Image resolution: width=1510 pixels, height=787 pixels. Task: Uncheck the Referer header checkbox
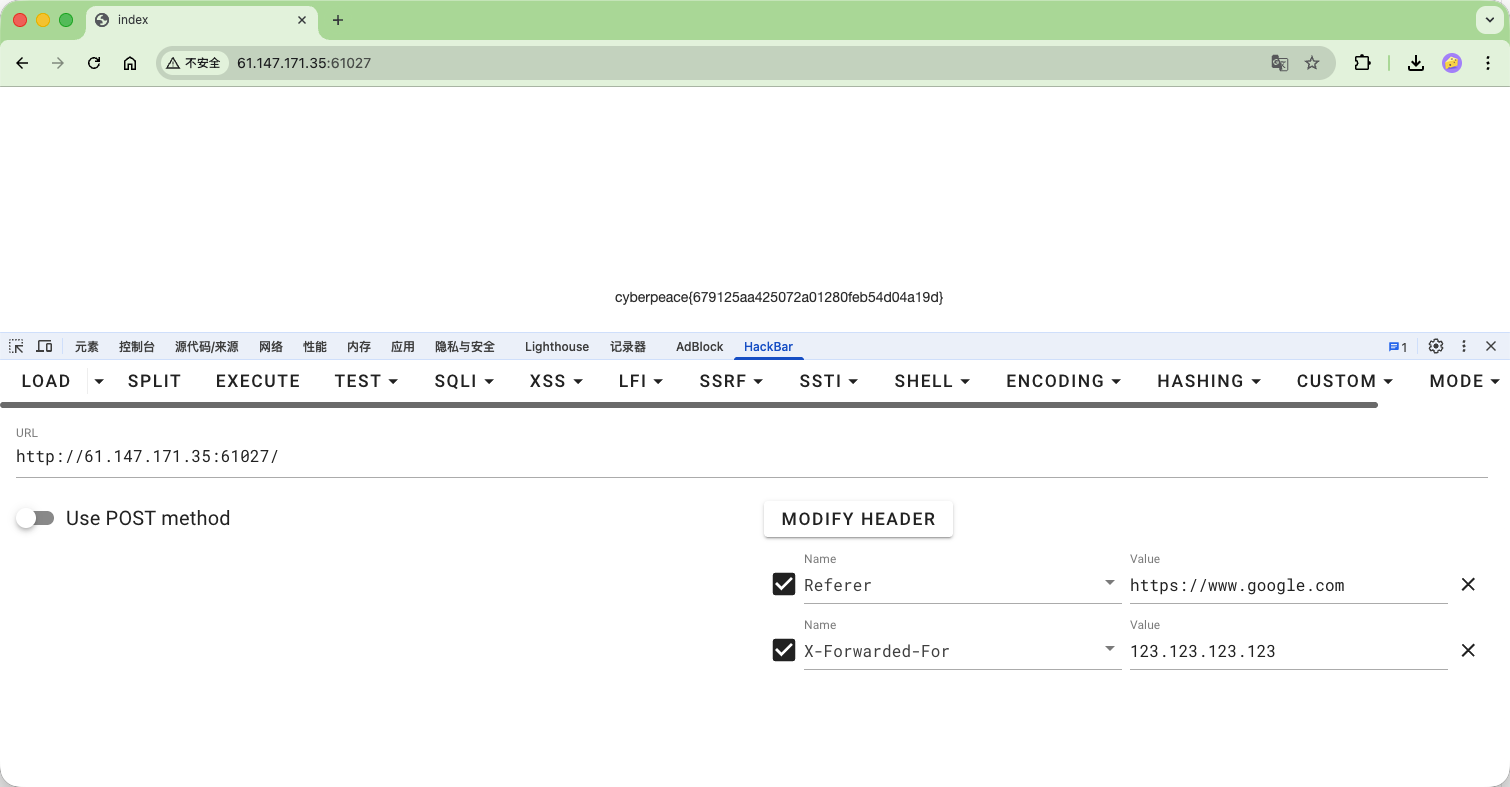point(784,584)
